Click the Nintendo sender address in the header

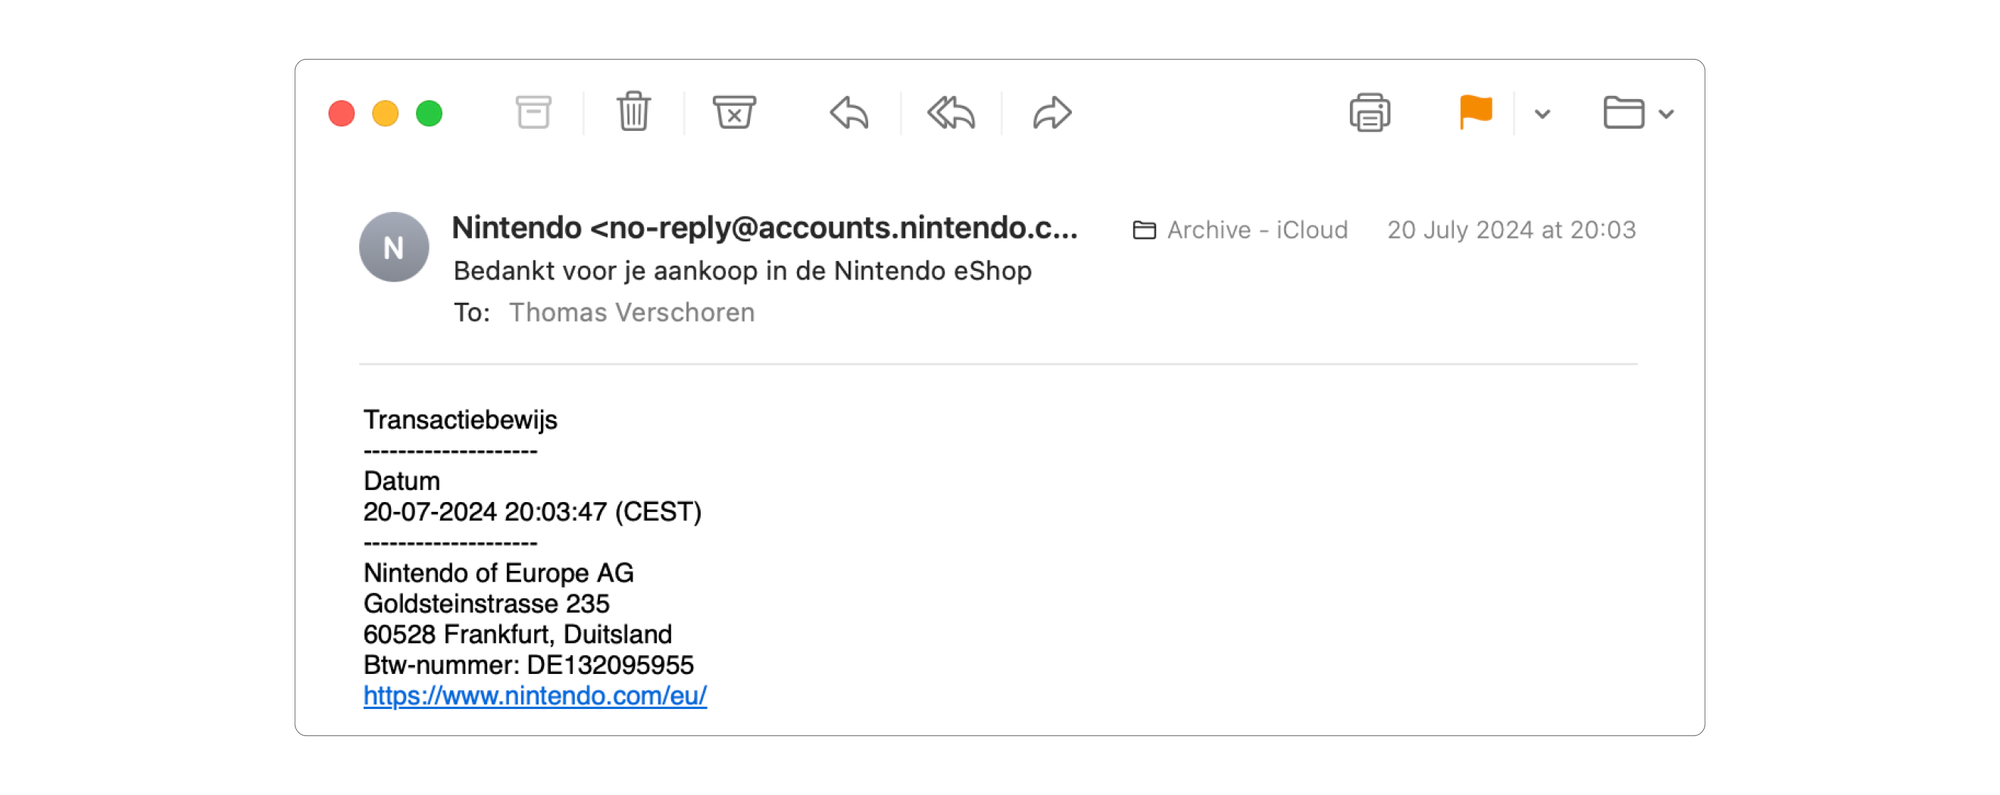click(x=764, y=228)
